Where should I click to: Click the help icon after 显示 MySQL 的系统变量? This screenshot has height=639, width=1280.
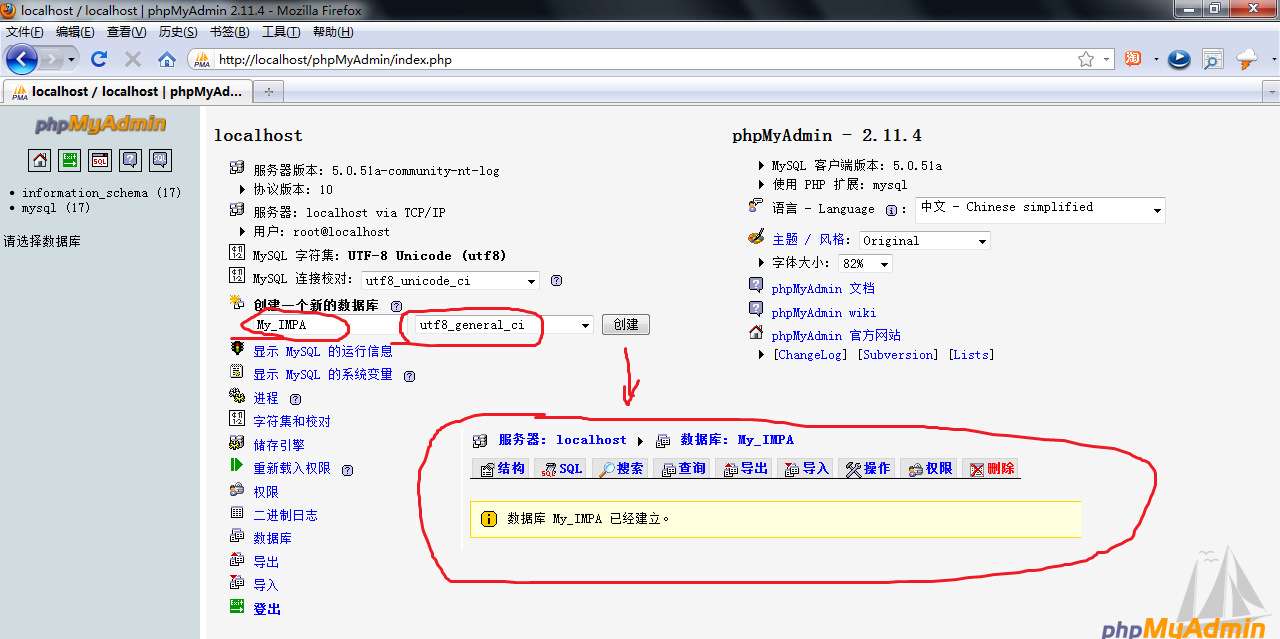point(409,376)
